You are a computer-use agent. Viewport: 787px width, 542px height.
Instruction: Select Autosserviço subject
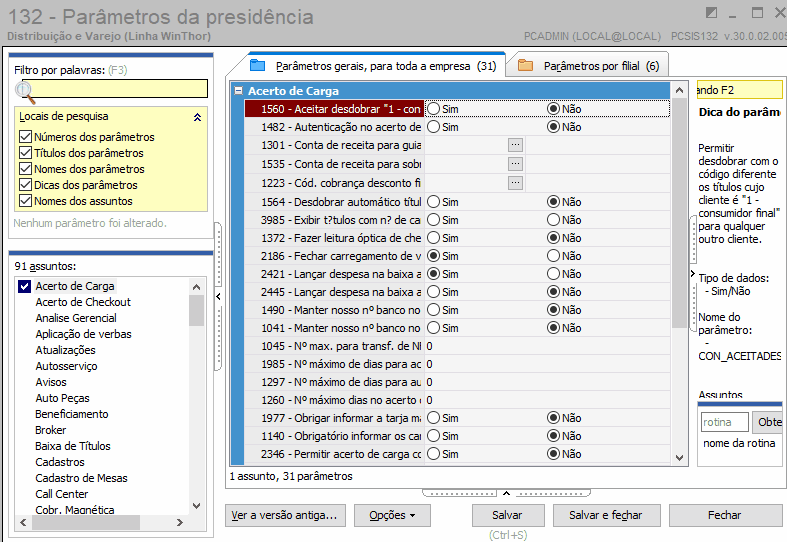click(66, 366)
